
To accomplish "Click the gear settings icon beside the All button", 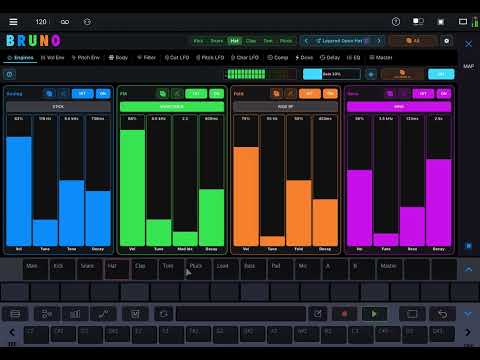I will click(x=446, y=41).
